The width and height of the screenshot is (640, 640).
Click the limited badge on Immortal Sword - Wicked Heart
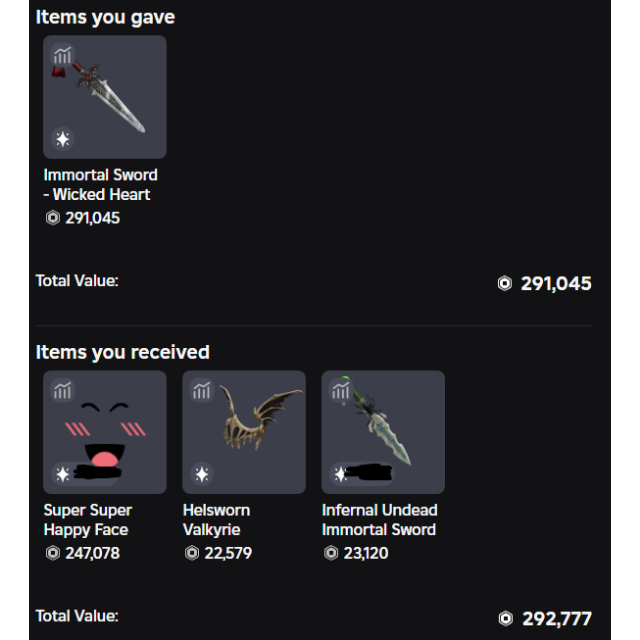(63, 138)
